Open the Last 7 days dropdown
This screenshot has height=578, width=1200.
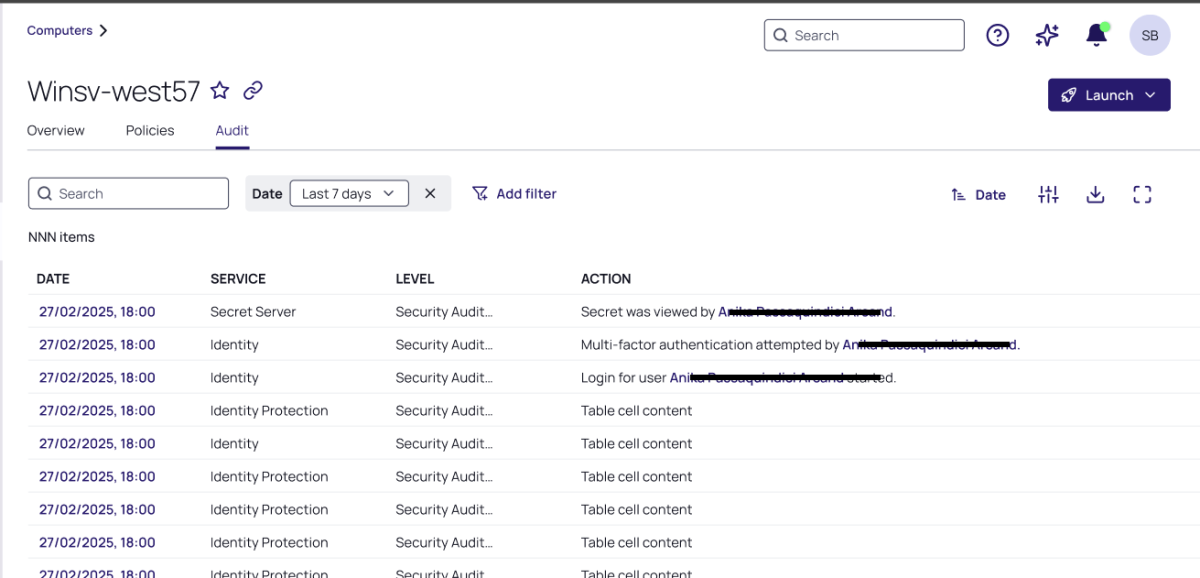tap(349, 194)
